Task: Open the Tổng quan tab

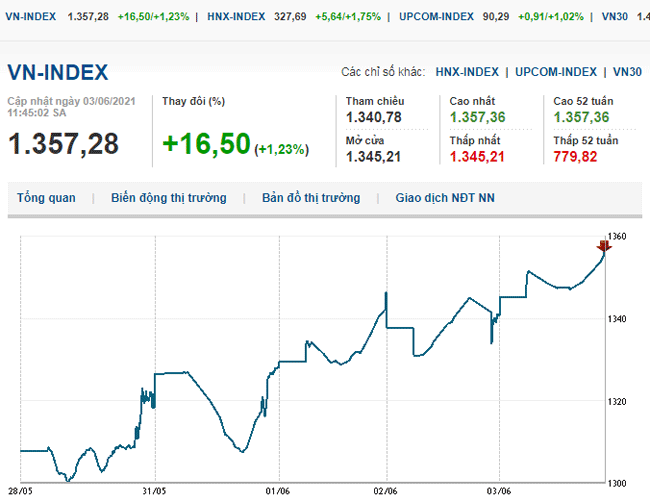Action: (46, 198)
